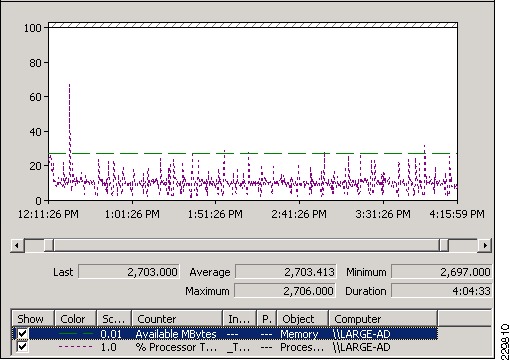Uncheck Show box for Available MBytes counter
This screenshot has height=361, width=510.
(23, 333)
